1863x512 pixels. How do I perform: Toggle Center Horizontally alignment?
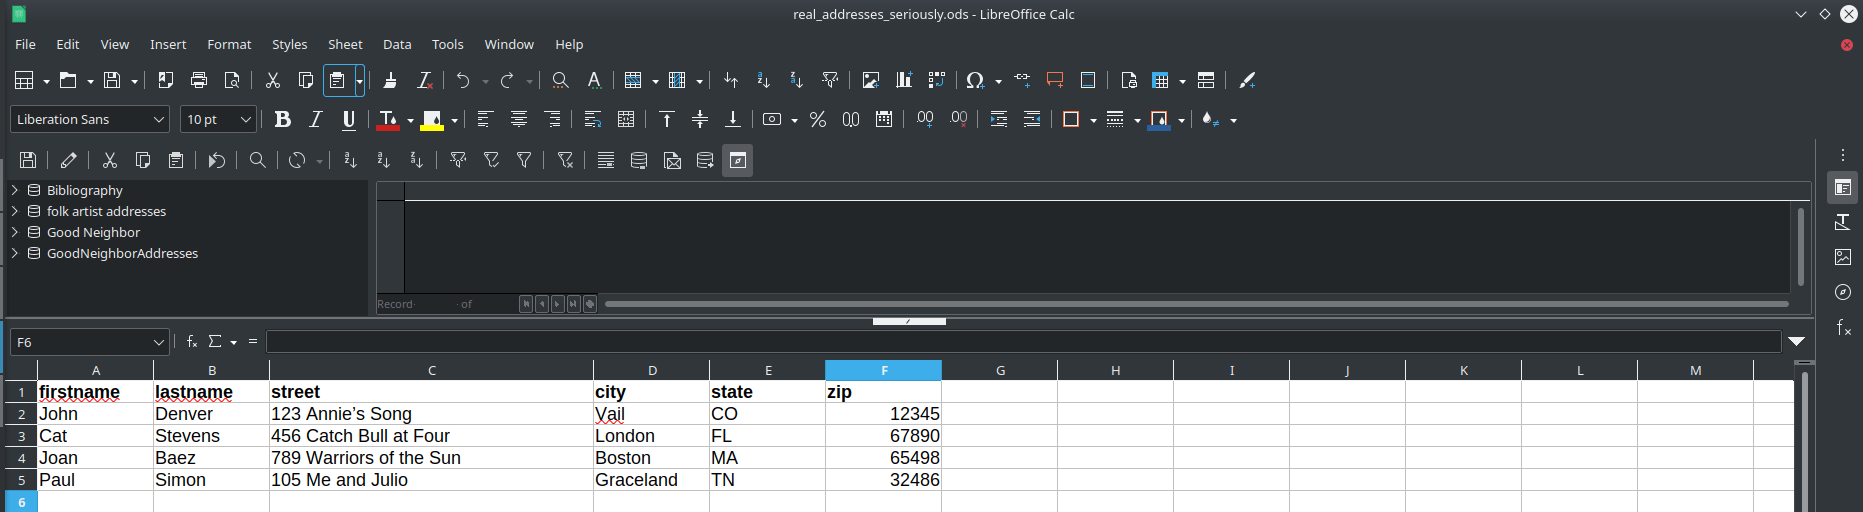tap(519, 119)
